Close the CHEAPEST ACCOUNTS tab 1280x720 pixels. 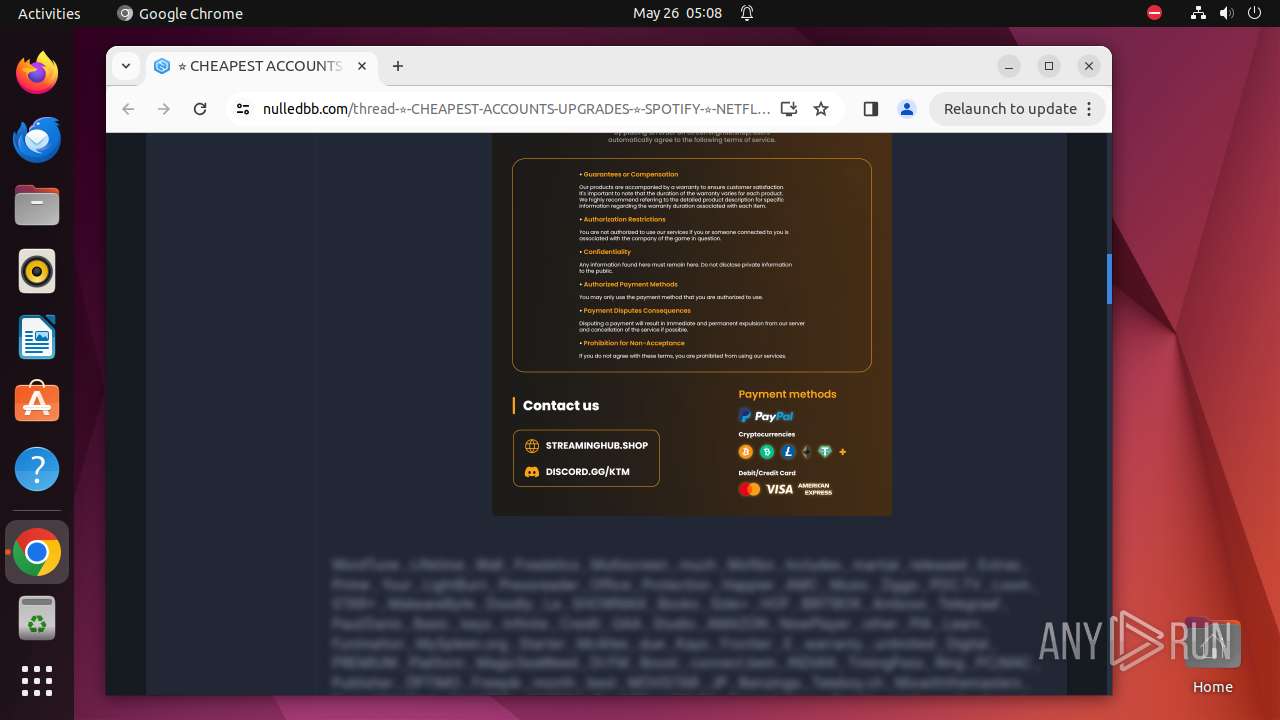(362, 66)
